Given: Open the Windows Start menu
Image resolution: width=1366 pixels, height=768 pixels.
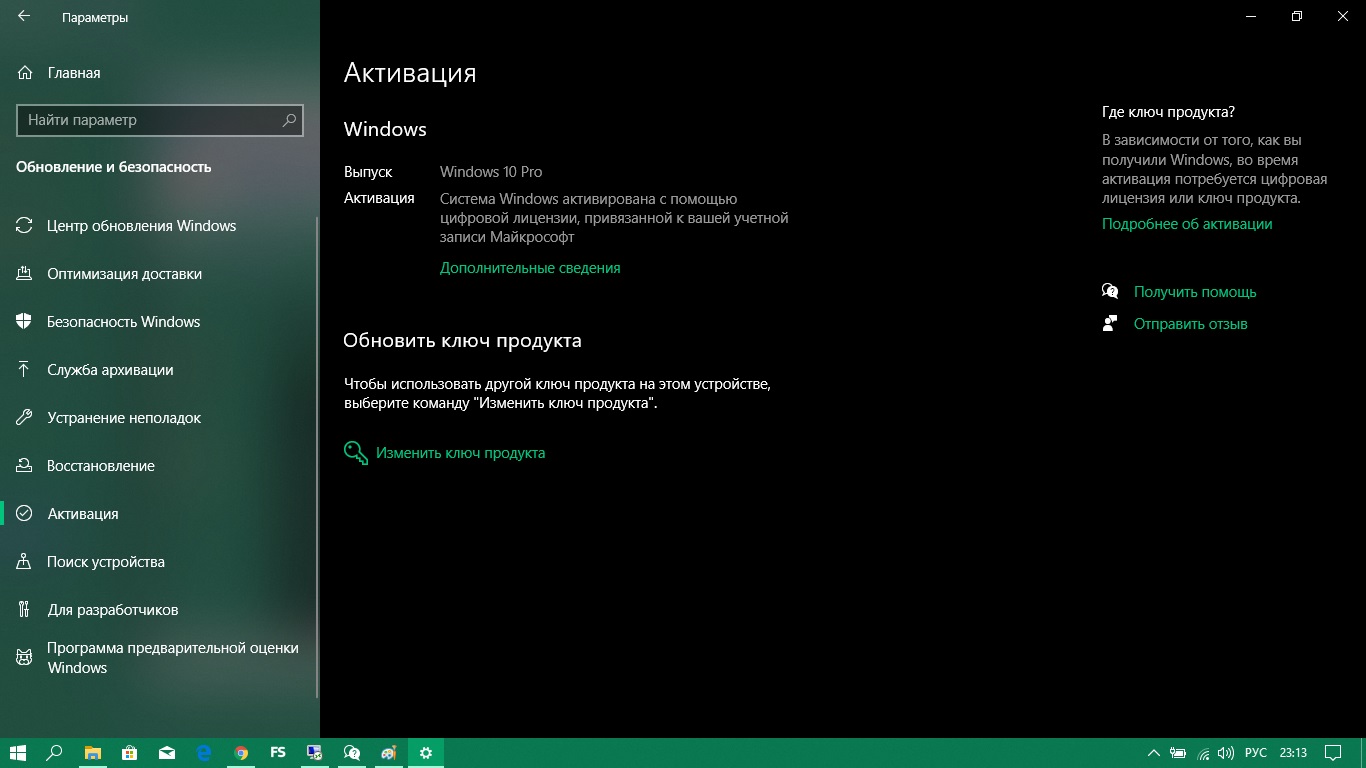Looking at the screenshot, I should (x=18, y=753).
